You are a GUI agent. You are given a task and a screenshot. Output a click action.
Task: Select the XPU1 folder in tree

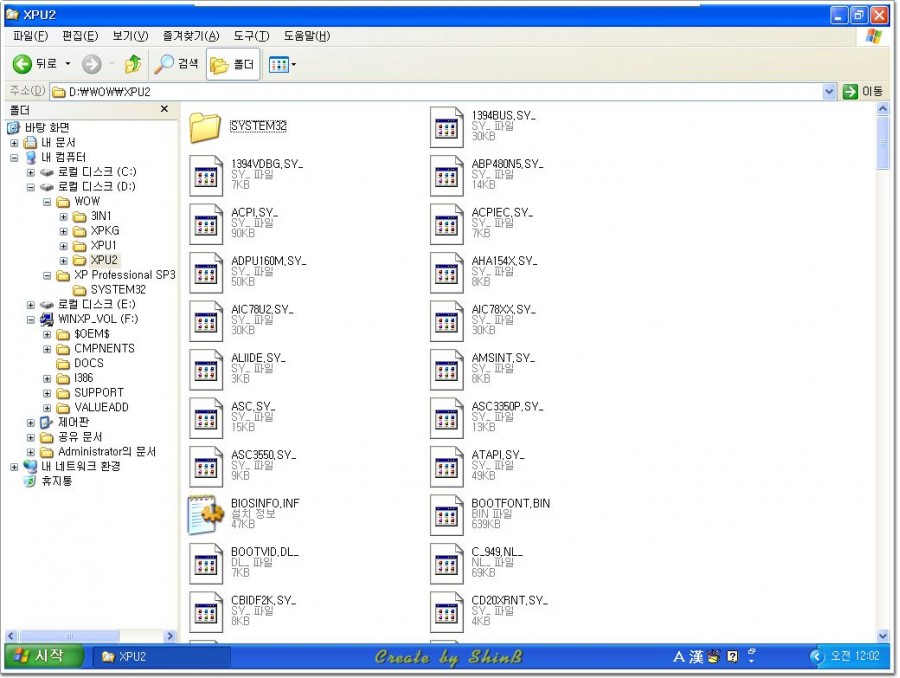(103, 246)
